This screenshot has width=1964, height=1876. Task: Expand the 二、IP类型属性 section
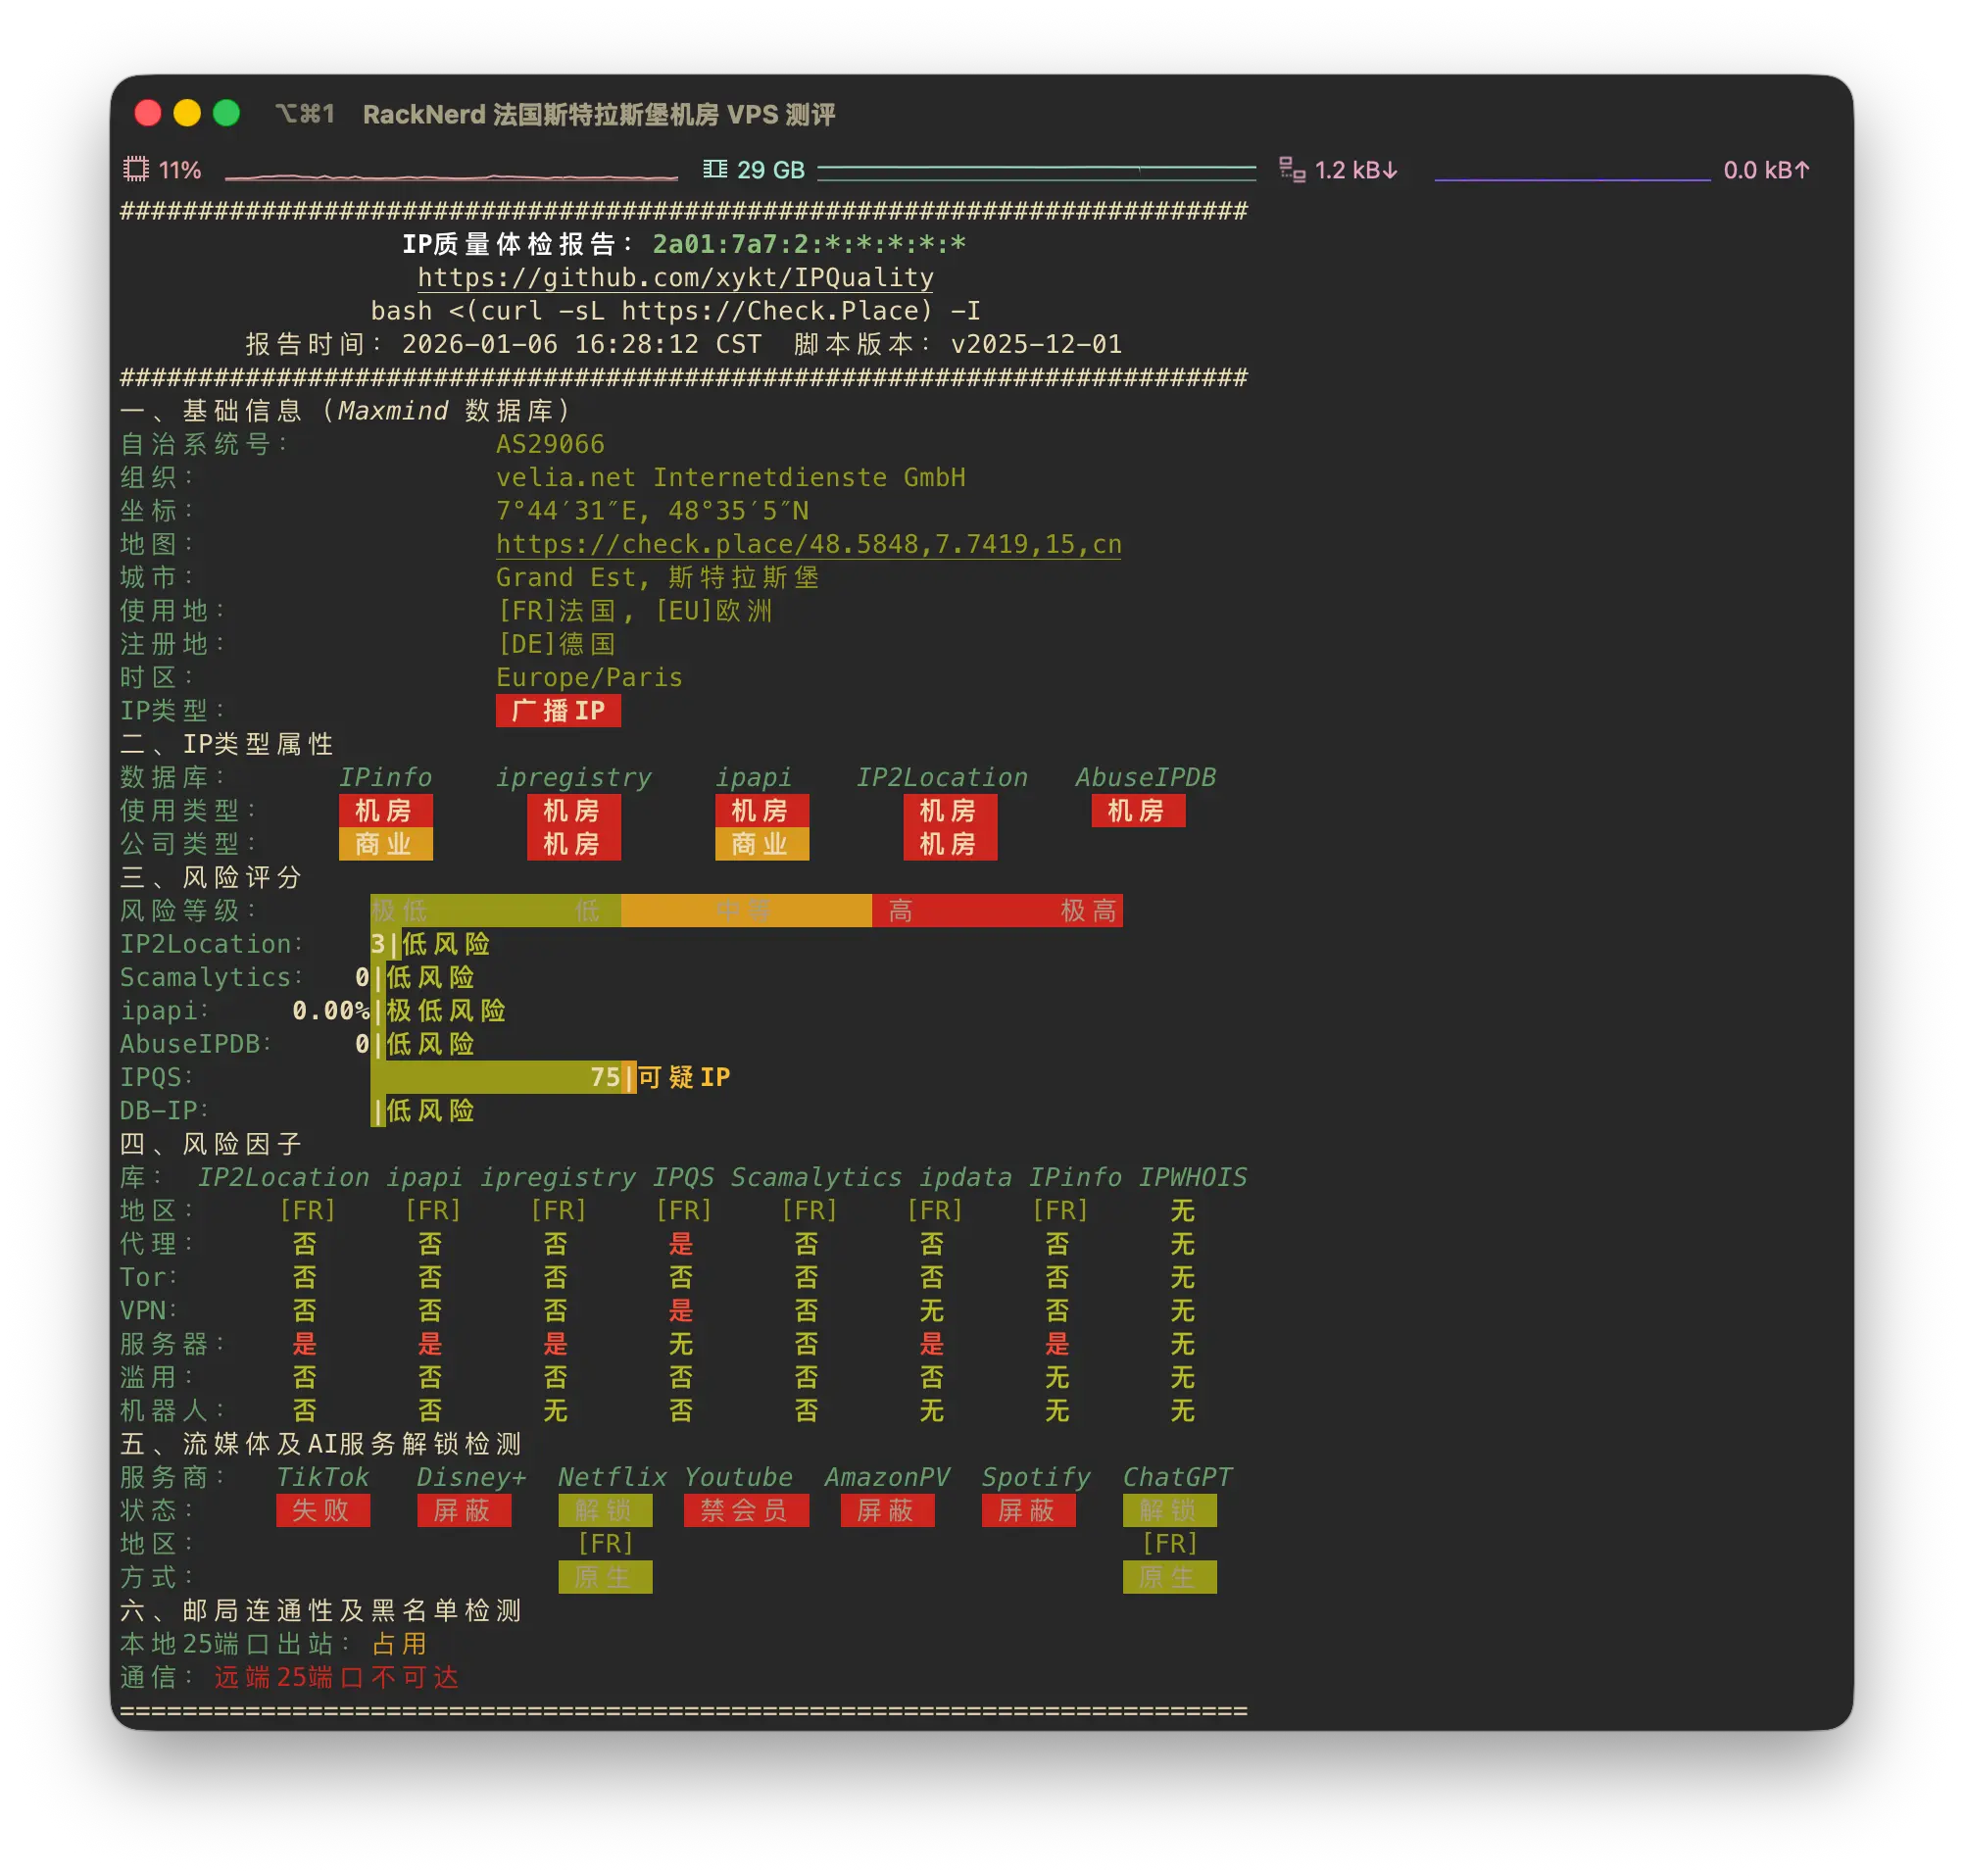[x=228, y=744]
